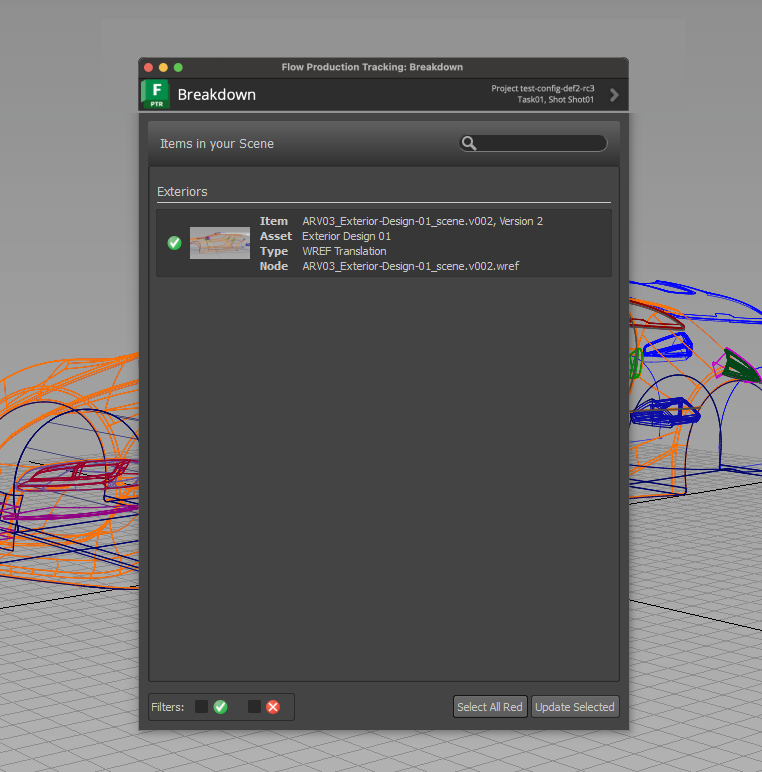The height and width of the screenshot is (772, 762).
Task: Close the Breakdown window with red button
Action: tap(148, 67)
